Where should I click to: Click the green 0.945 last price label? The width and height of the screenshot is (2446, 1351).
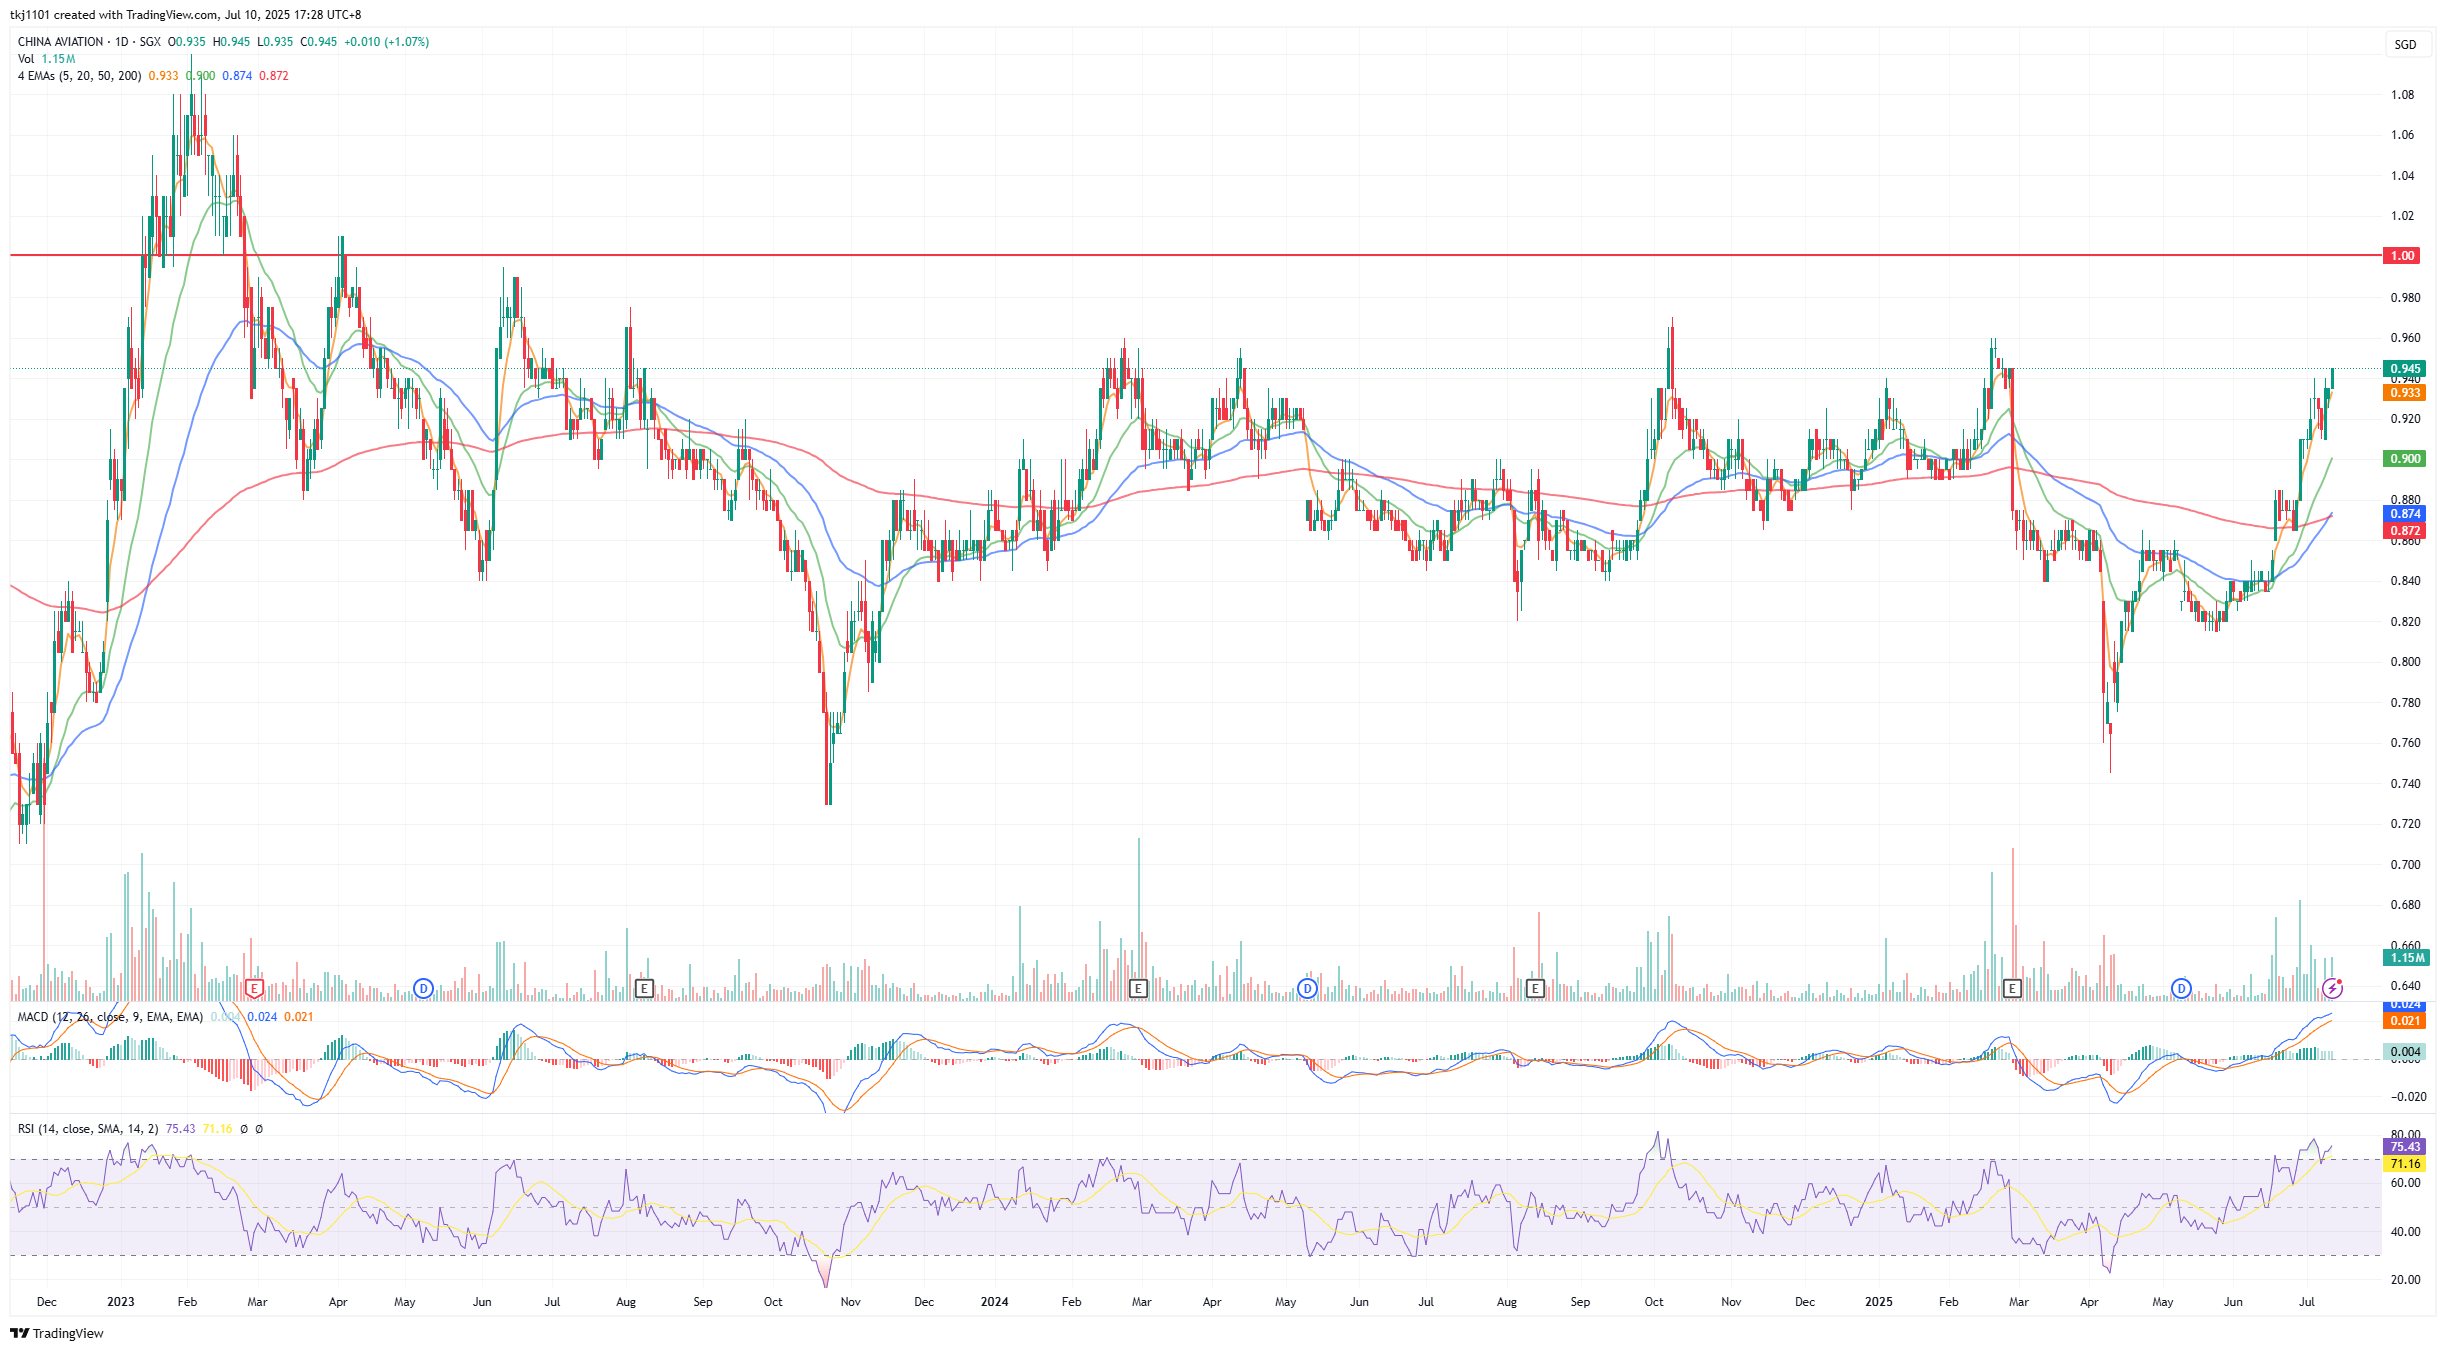coord(2405,369)
